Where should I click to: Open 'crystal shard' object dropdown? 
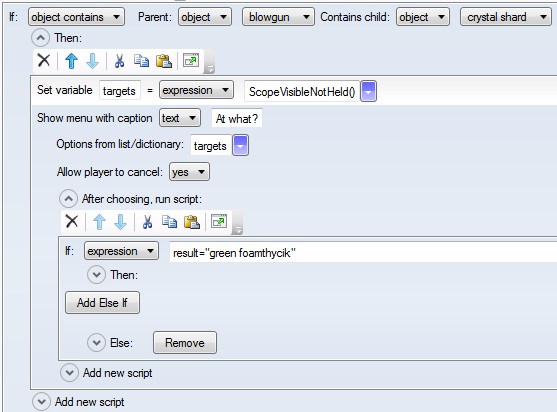coord(507,17)
